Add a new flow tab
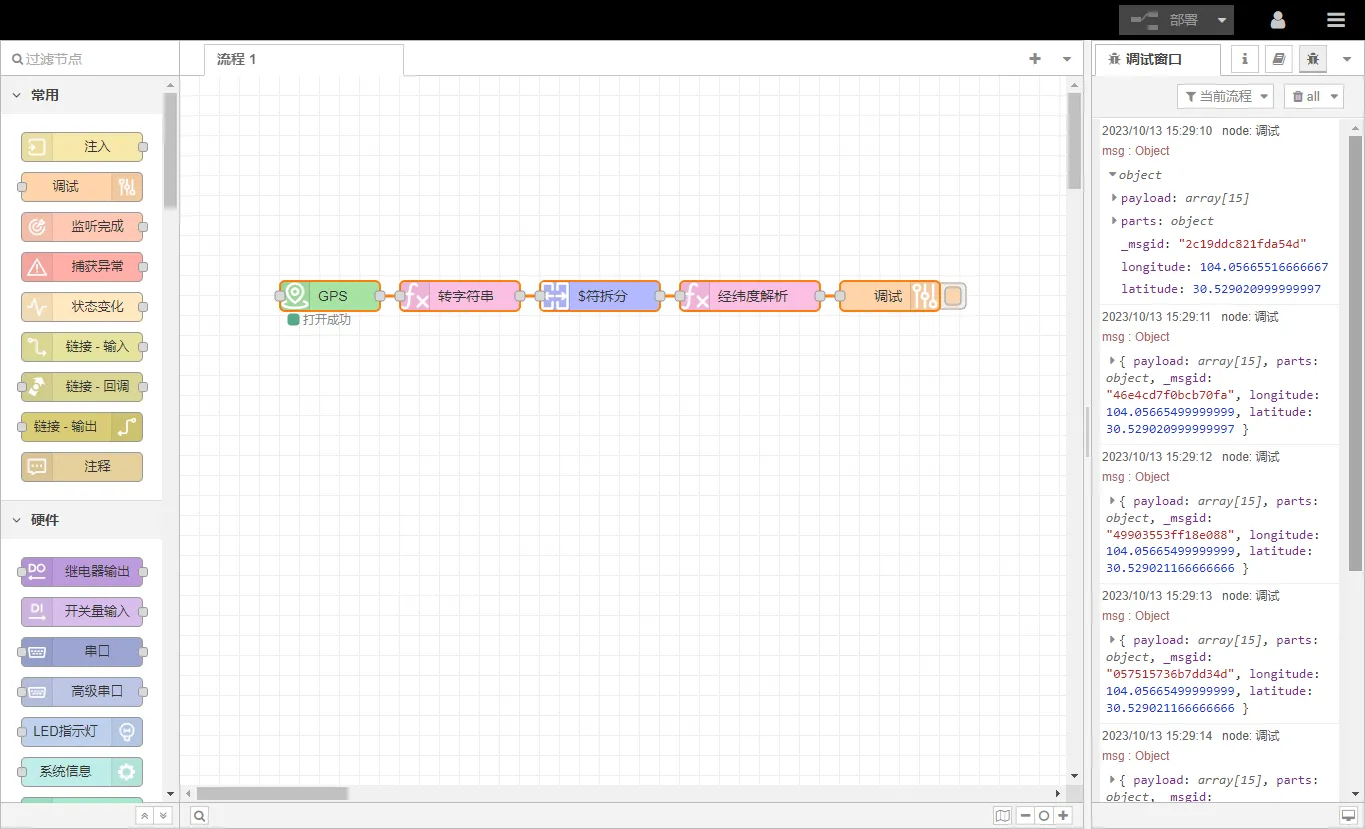 (1035, 59)
